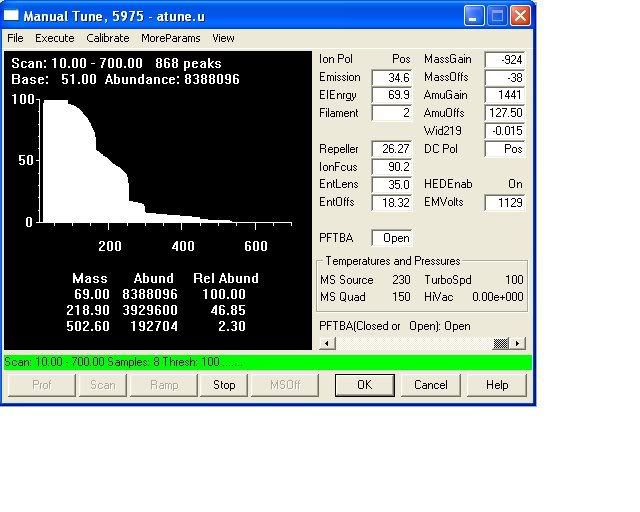Click the ElEnrgy input field
The width and height of the screenshot is (640, 512).
point(391,96)
